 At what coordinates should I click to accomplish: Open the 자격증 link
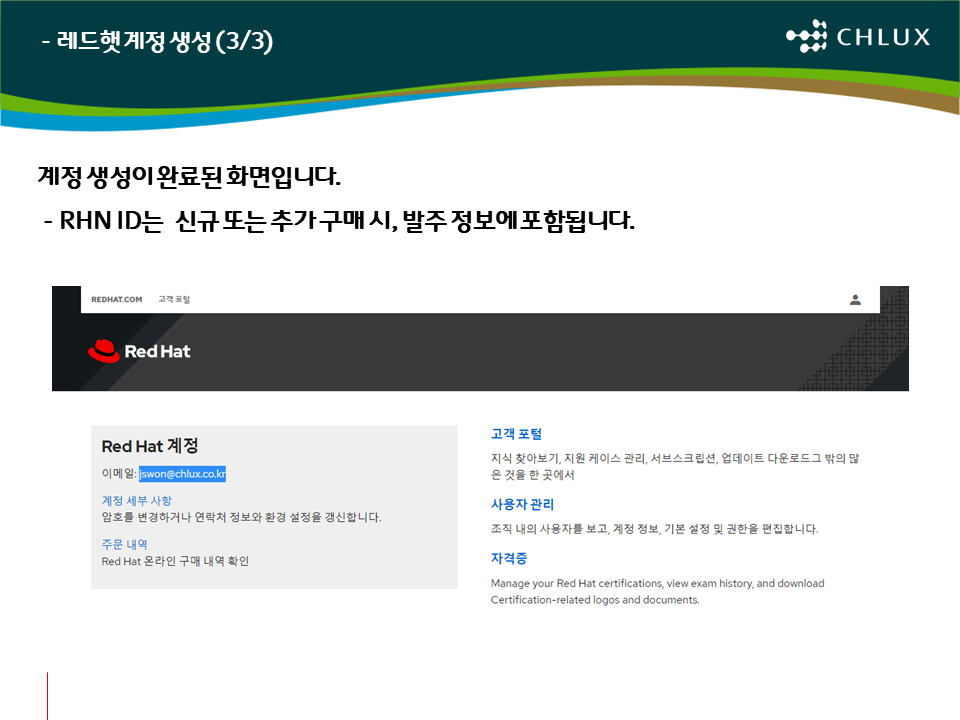509,558
